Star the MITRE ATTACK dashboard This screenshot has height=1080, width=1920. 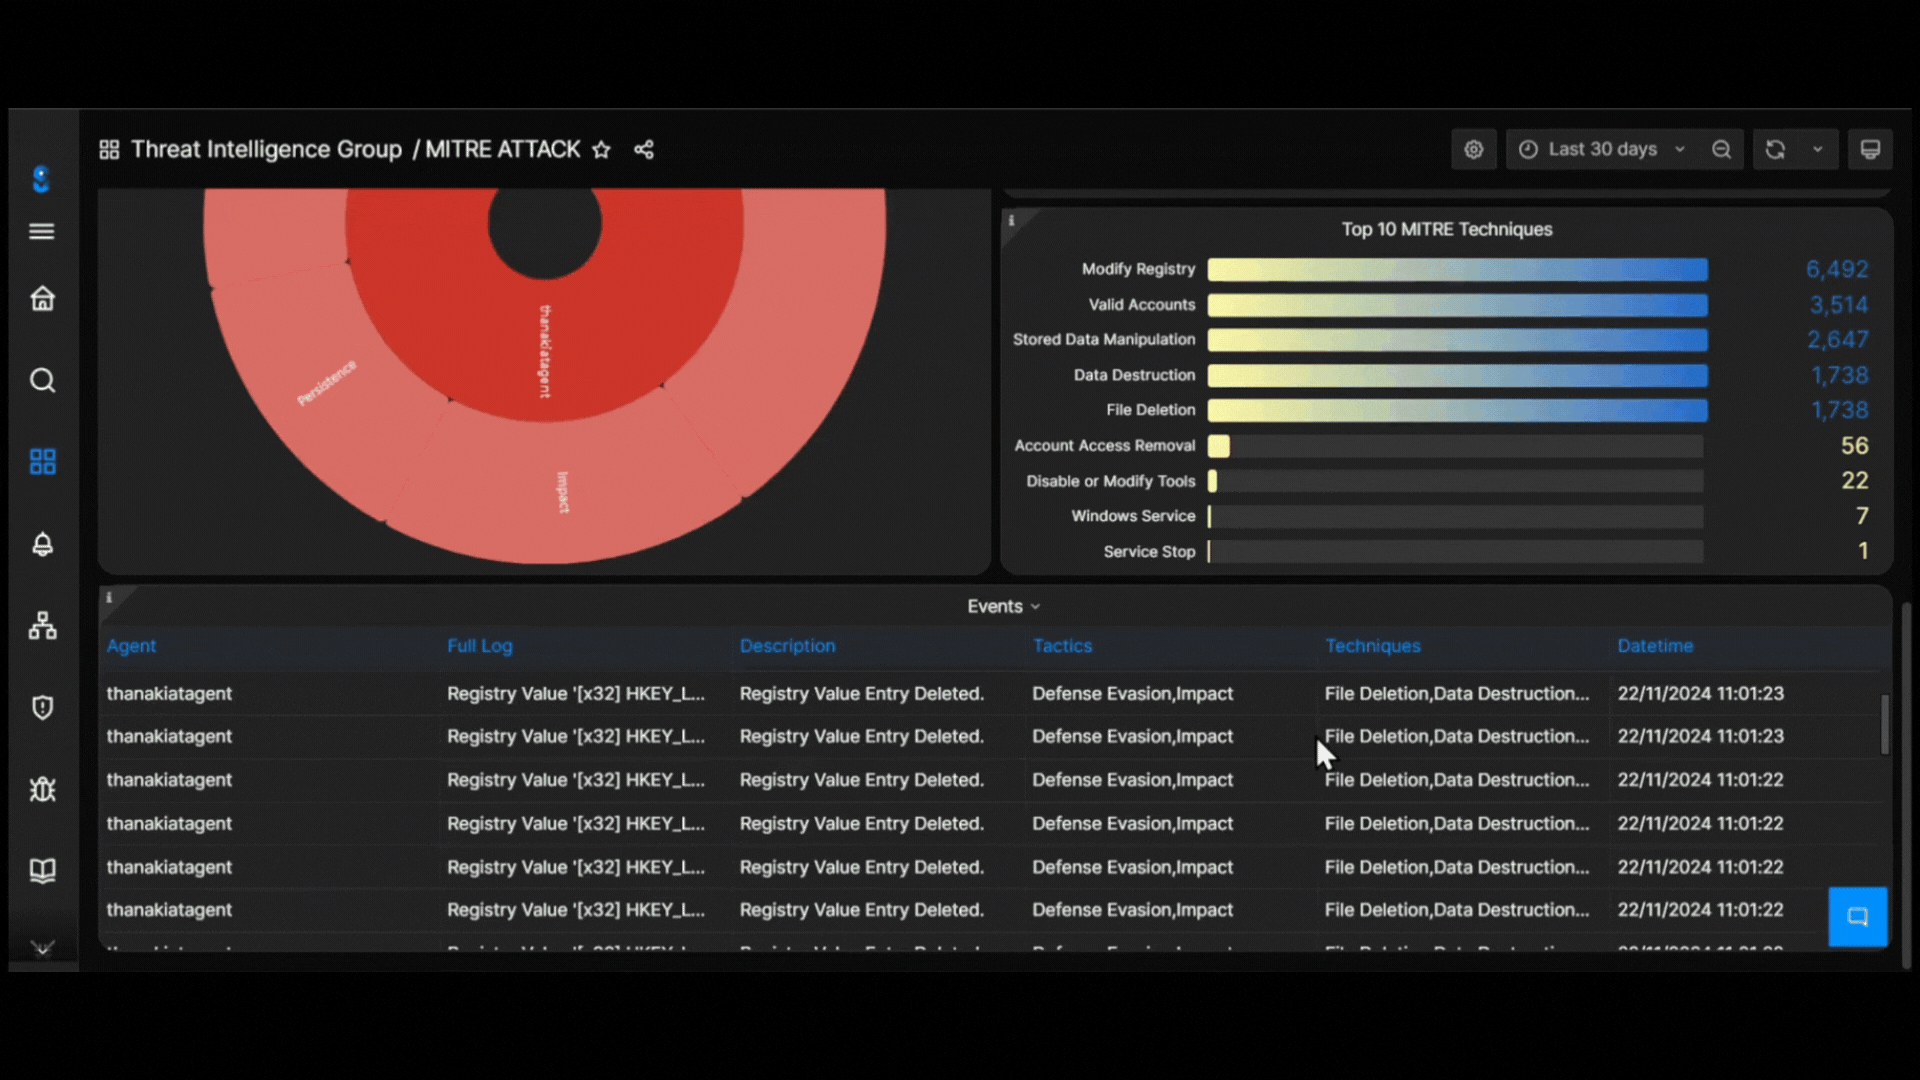tap(601, 149)
